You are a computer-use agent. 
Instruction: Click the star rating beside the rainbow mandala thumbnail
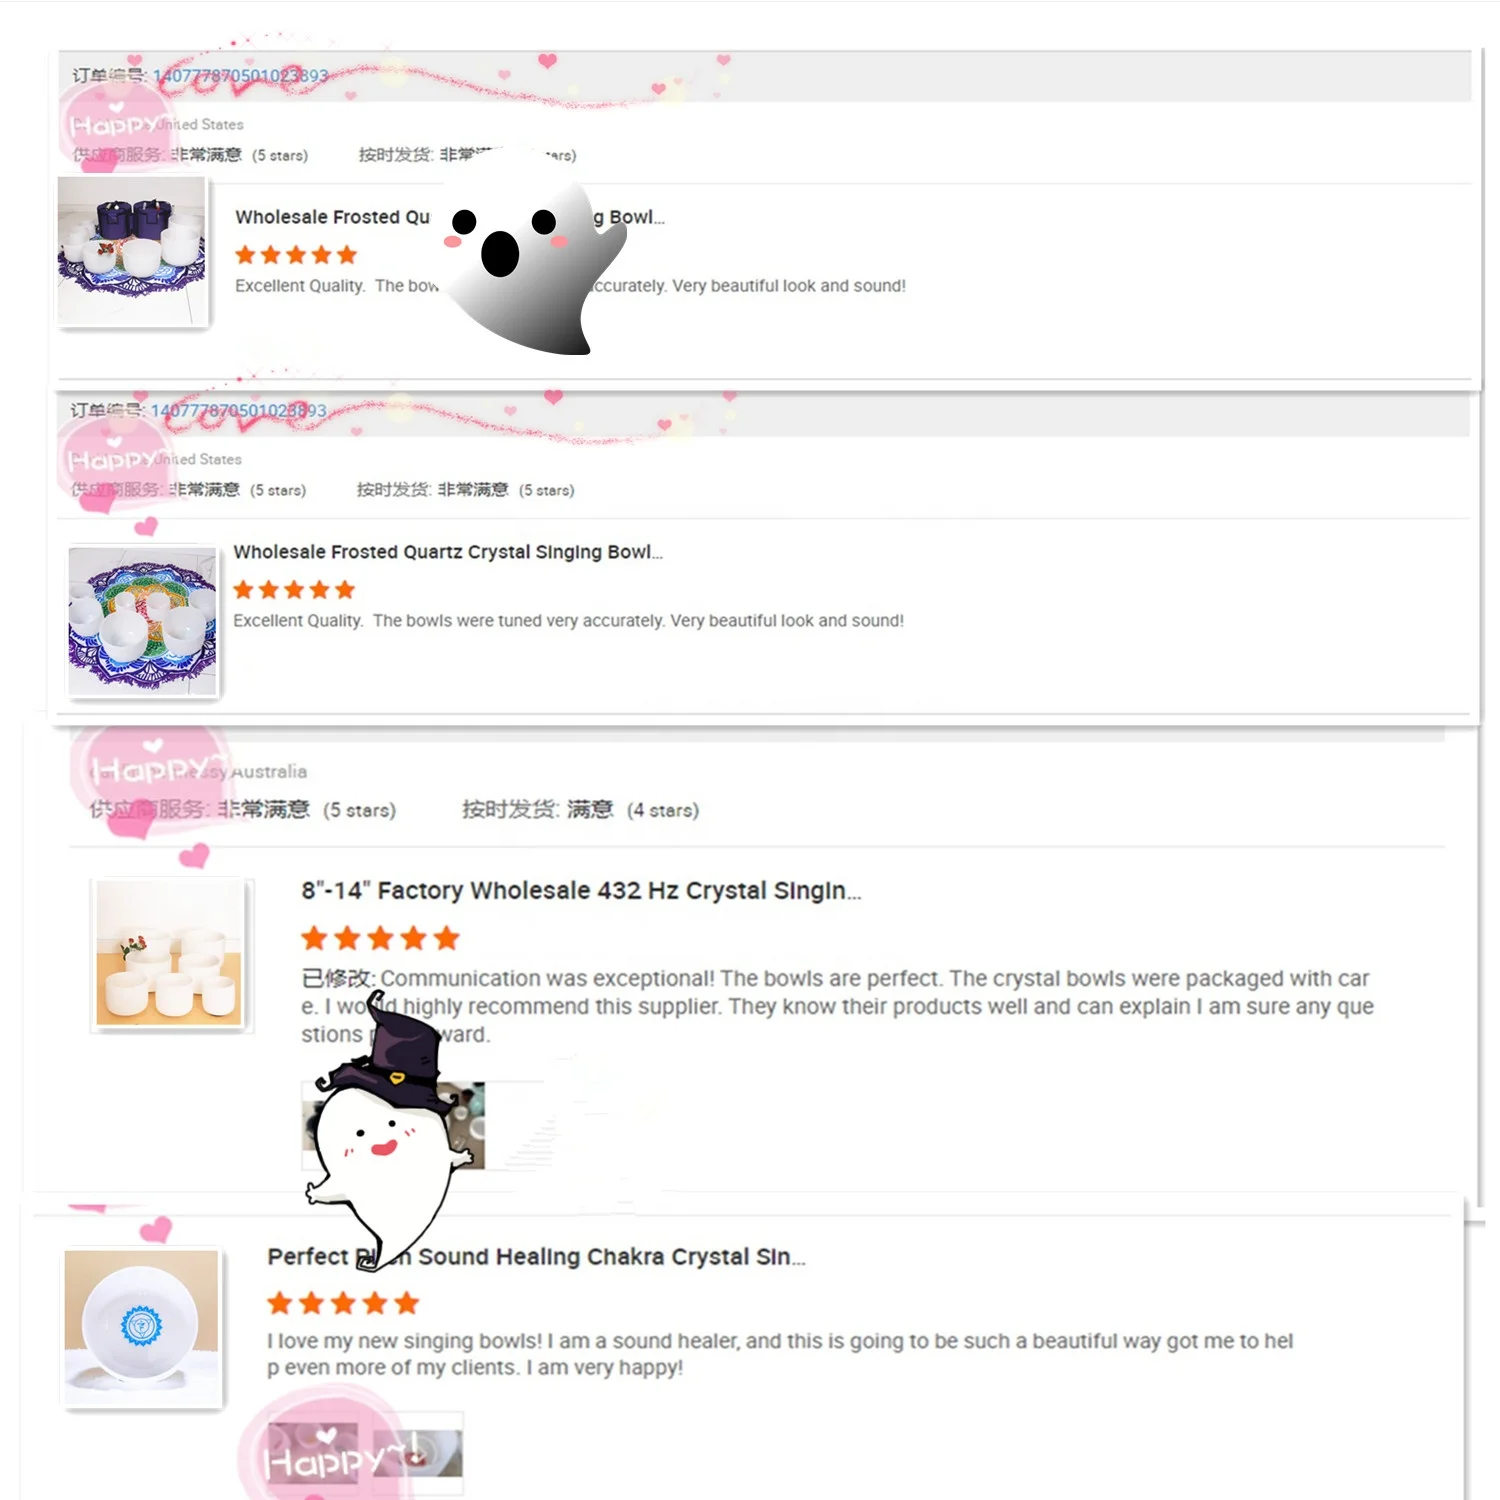click(294, 589)
